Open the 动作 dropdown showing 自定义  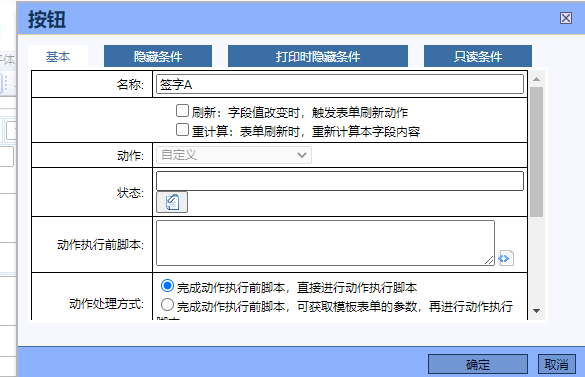tap(234, 155)
